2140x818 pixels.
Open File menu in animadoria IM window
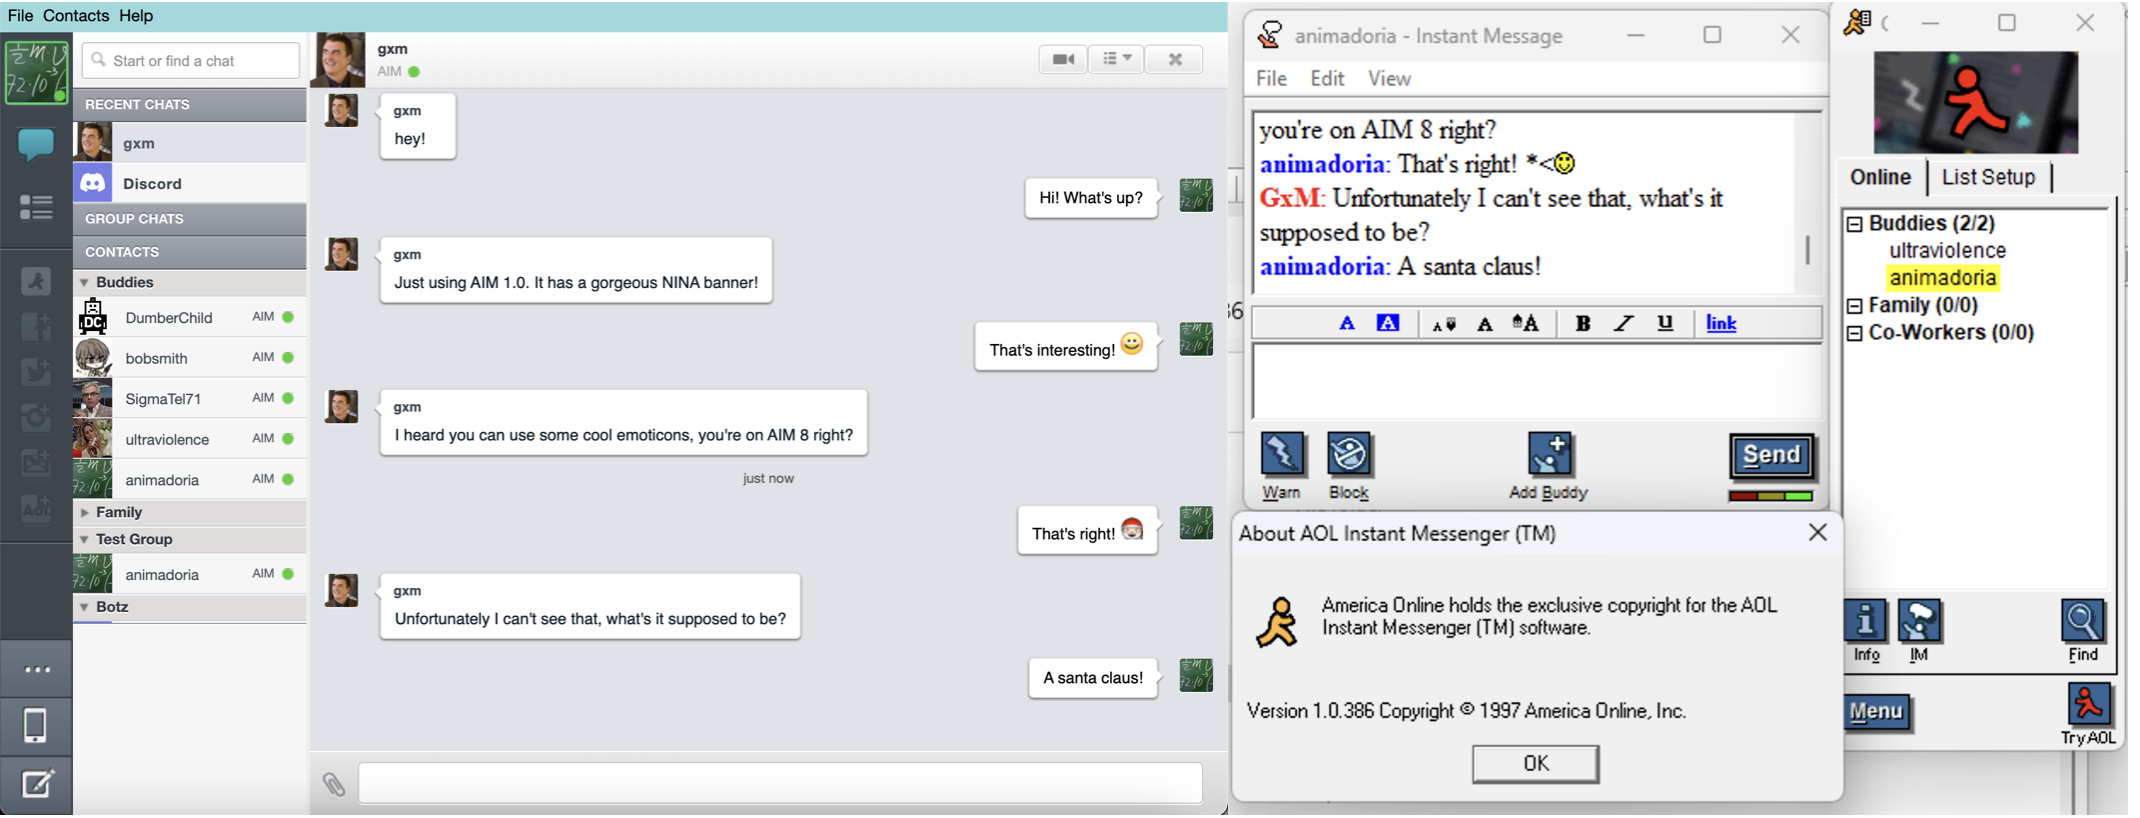1272,78
